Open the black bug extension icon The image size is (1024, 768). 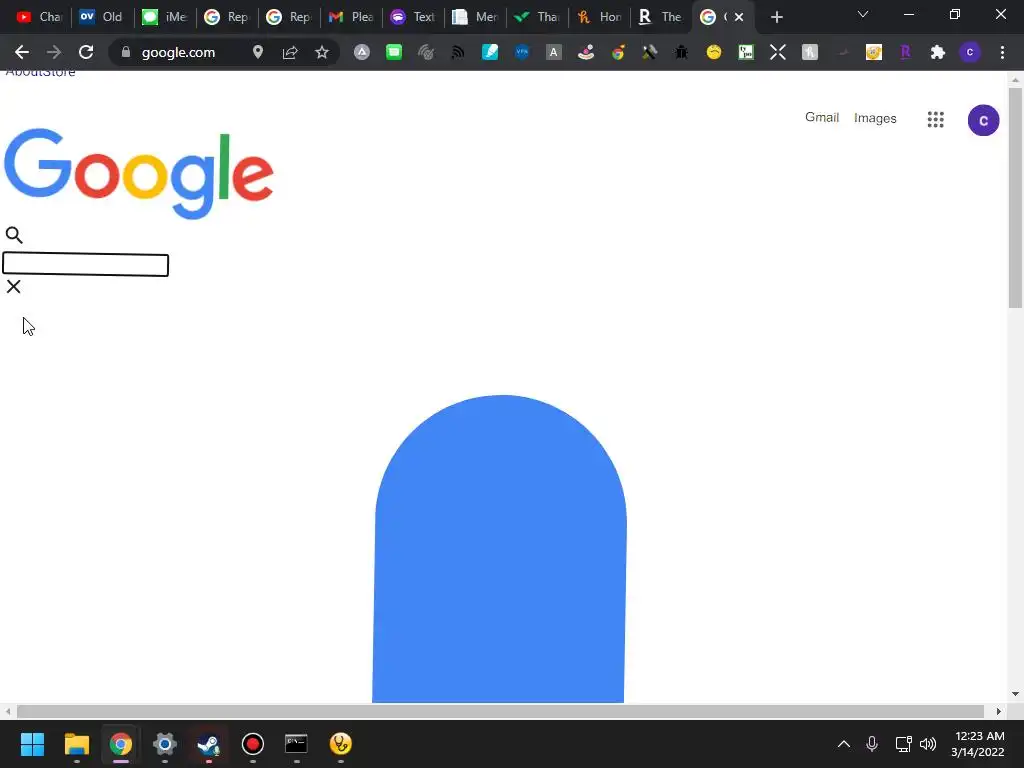pos(681,52)
